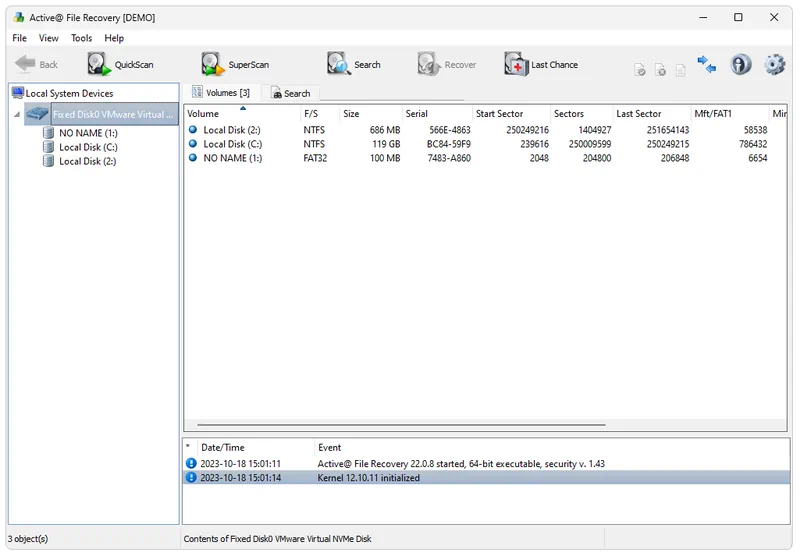Click the Recover toolbar button

click(446, 65)
